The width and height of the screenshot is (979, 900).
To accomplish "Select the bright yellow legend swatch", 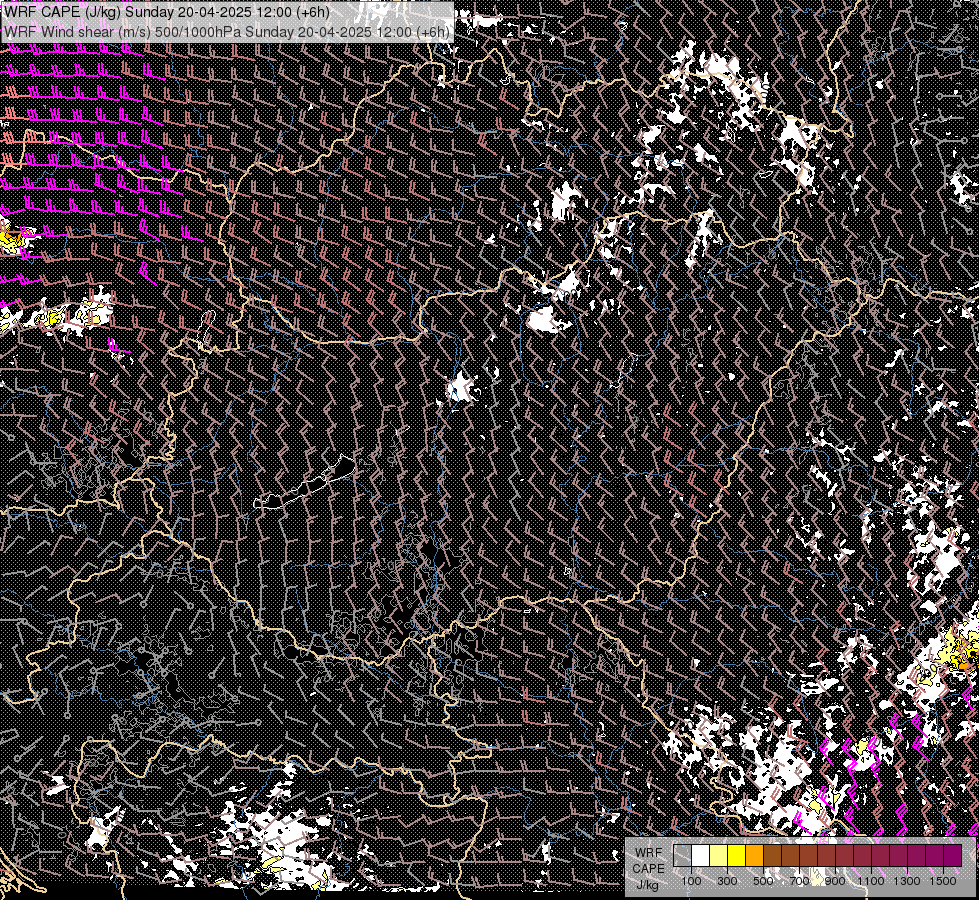I will [737, 855].
